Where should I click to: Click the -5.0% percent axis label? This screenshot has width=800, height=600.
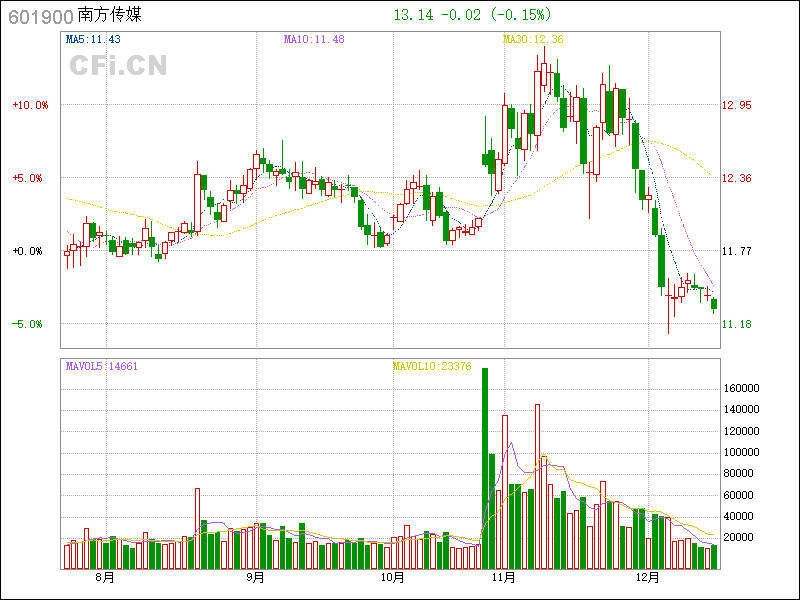[x=30, y=324]
